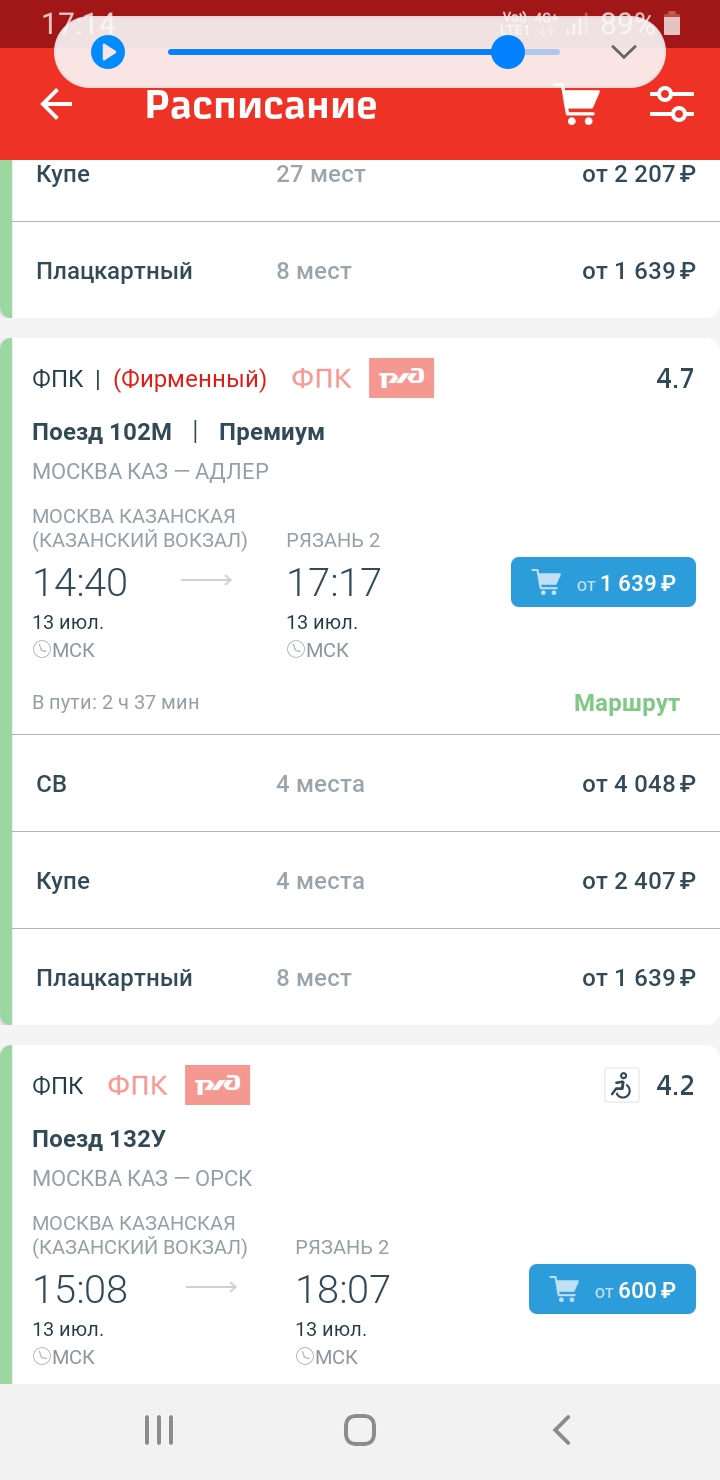Tap RZD logo on train 102М

pyautogui.click(x=401, y=379)
